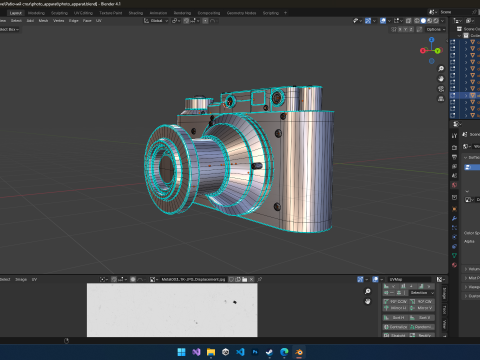Screen dimensions: 480x360
Task: Switch to the Geometry Nodes workspace tab
Action: tap(241, 13)
